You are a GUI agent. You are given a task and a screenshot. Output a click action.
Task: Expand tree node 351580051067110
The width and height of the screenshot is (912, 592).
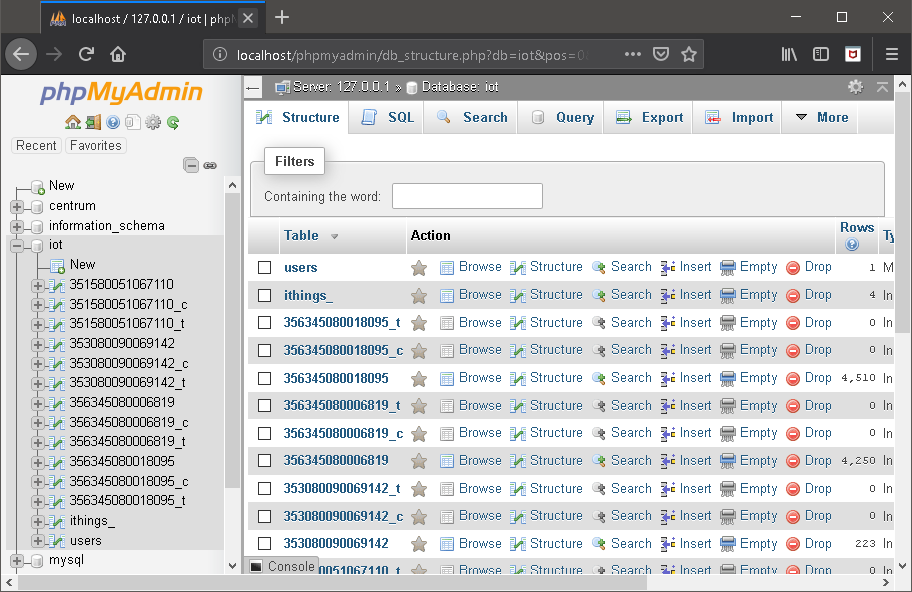[x=38, y=286]
